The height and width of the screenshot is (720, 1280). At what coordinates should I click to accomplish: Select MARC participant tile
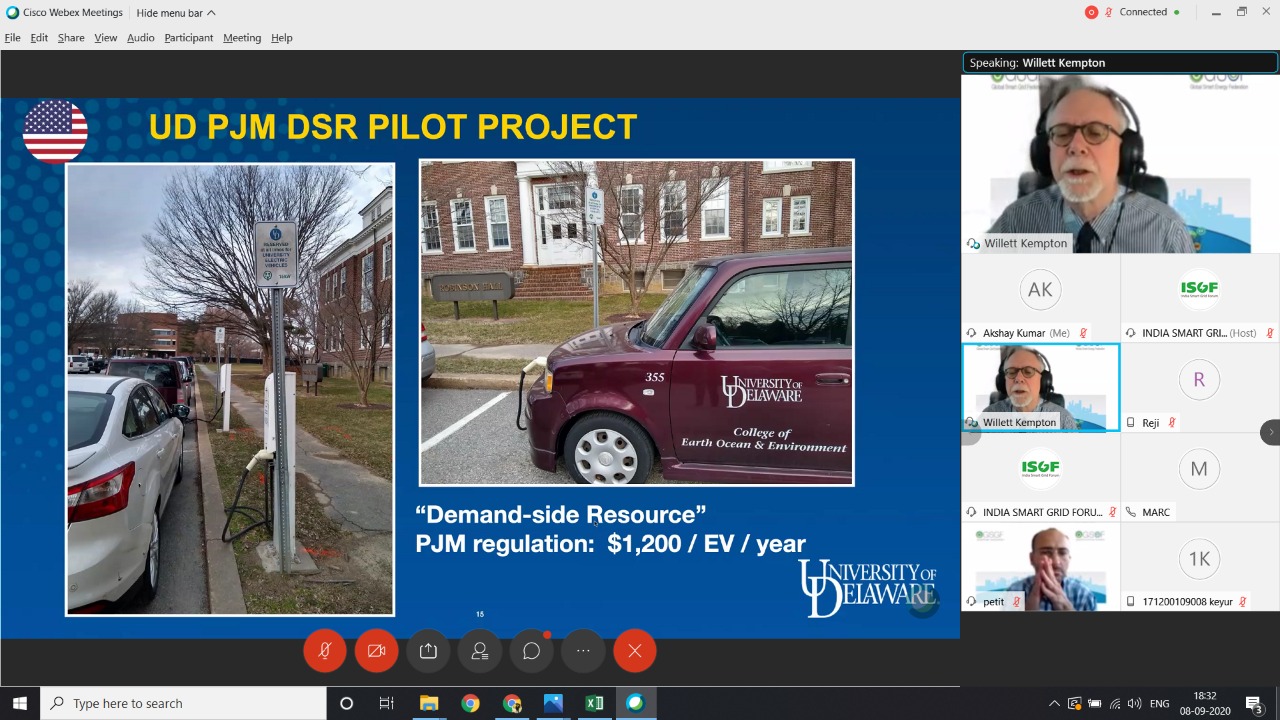point(1200,477)
